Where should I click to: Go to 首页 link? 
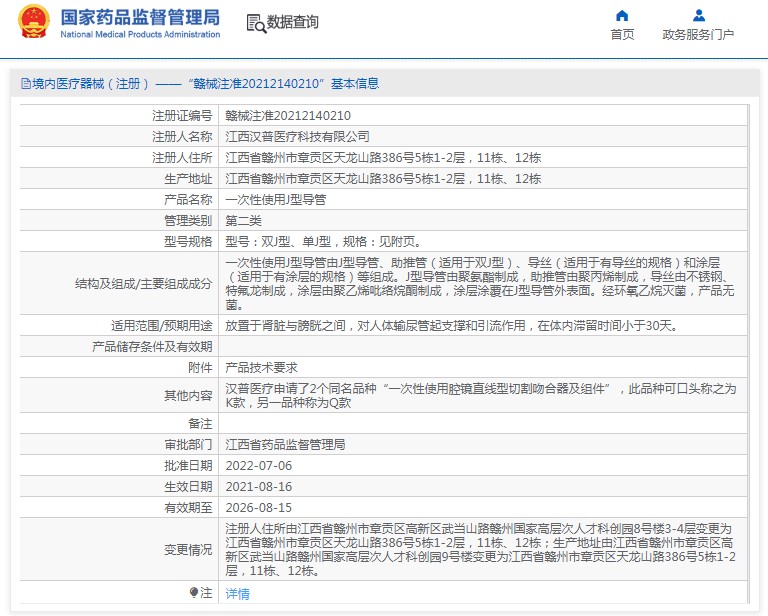[x=622, y=35]
